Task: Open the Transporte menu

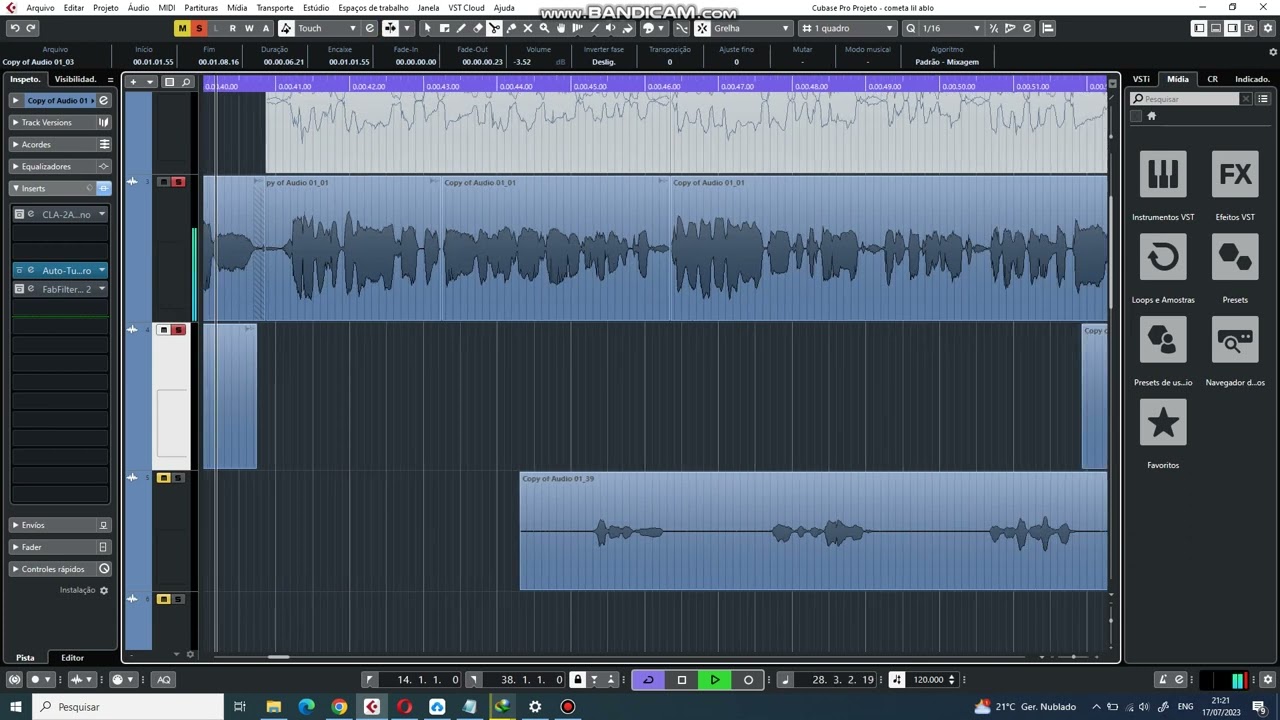Action: 275,8
